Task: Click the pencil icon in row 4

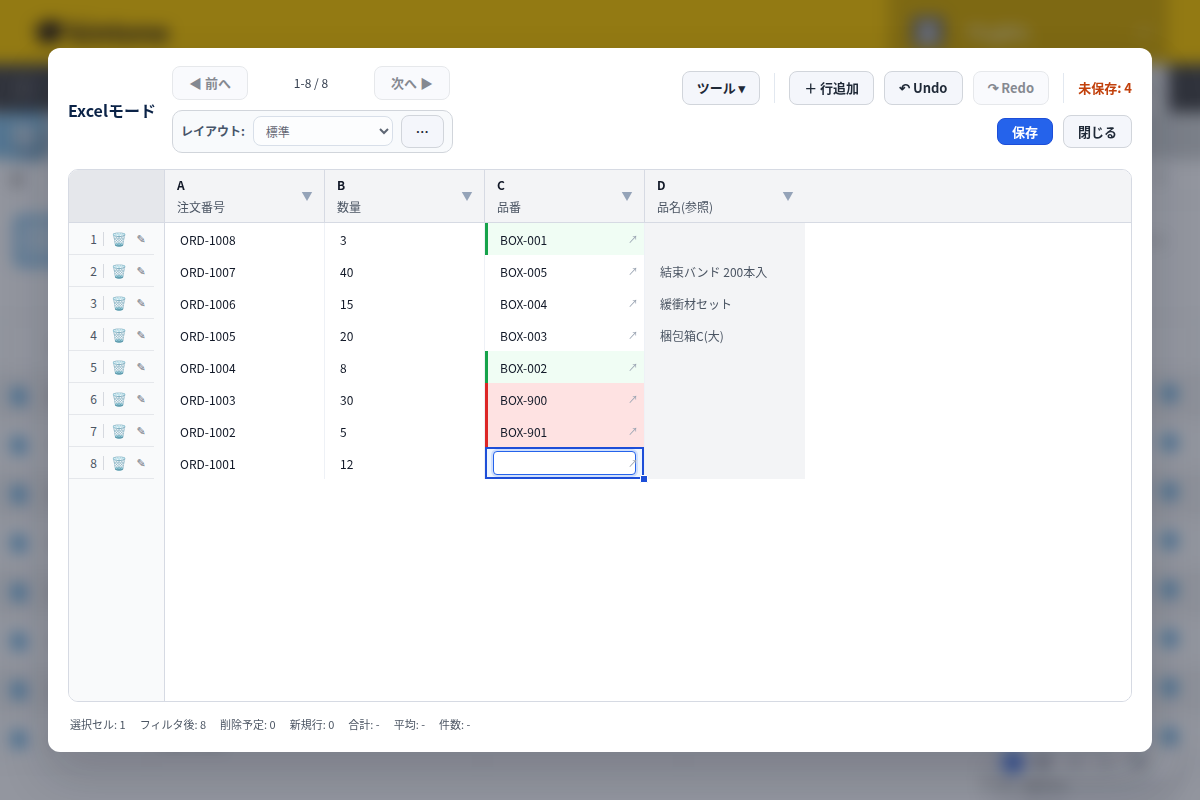Action: pyautogui.click(x=141, y=335)
